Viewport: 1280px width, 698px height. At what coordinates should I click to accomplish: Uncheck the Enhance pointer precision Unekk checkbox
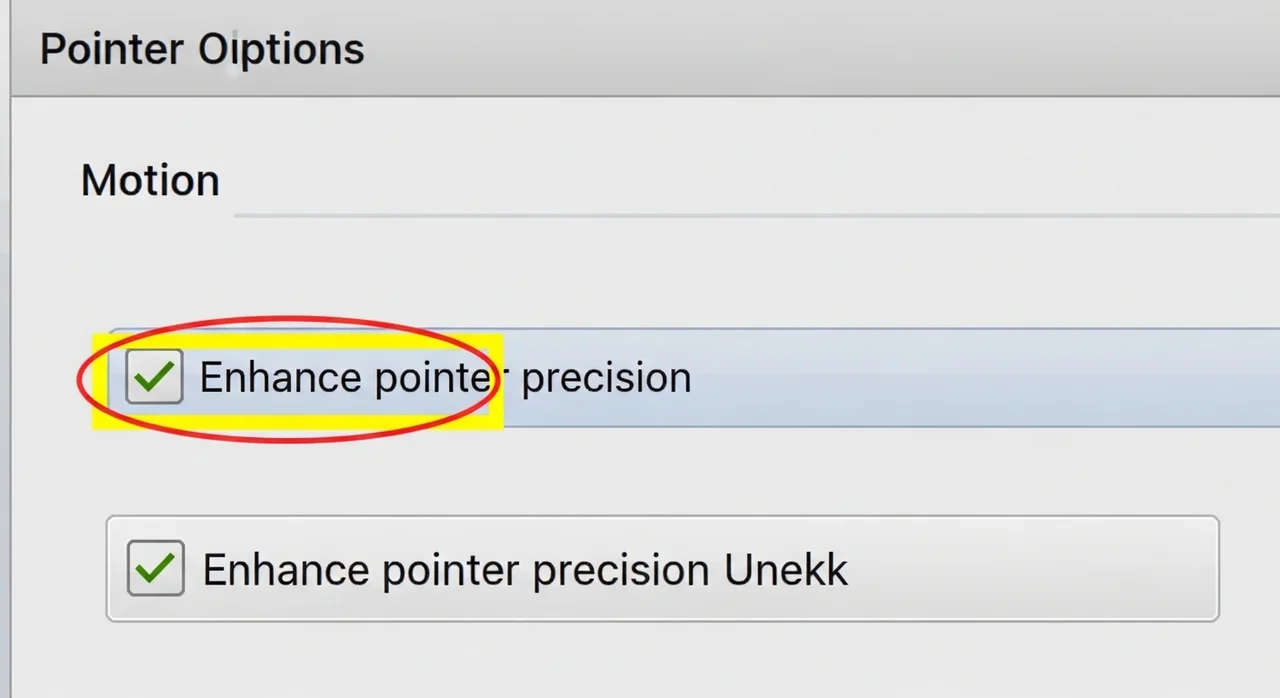tap(156, 568)
